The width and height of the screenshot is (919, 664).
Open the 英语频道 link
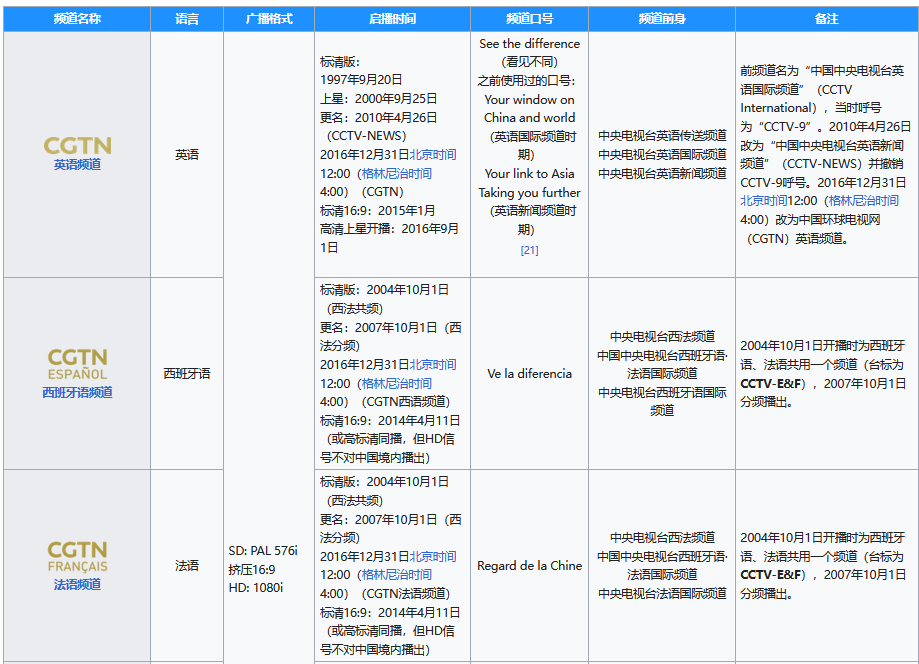tap(77, 165)
